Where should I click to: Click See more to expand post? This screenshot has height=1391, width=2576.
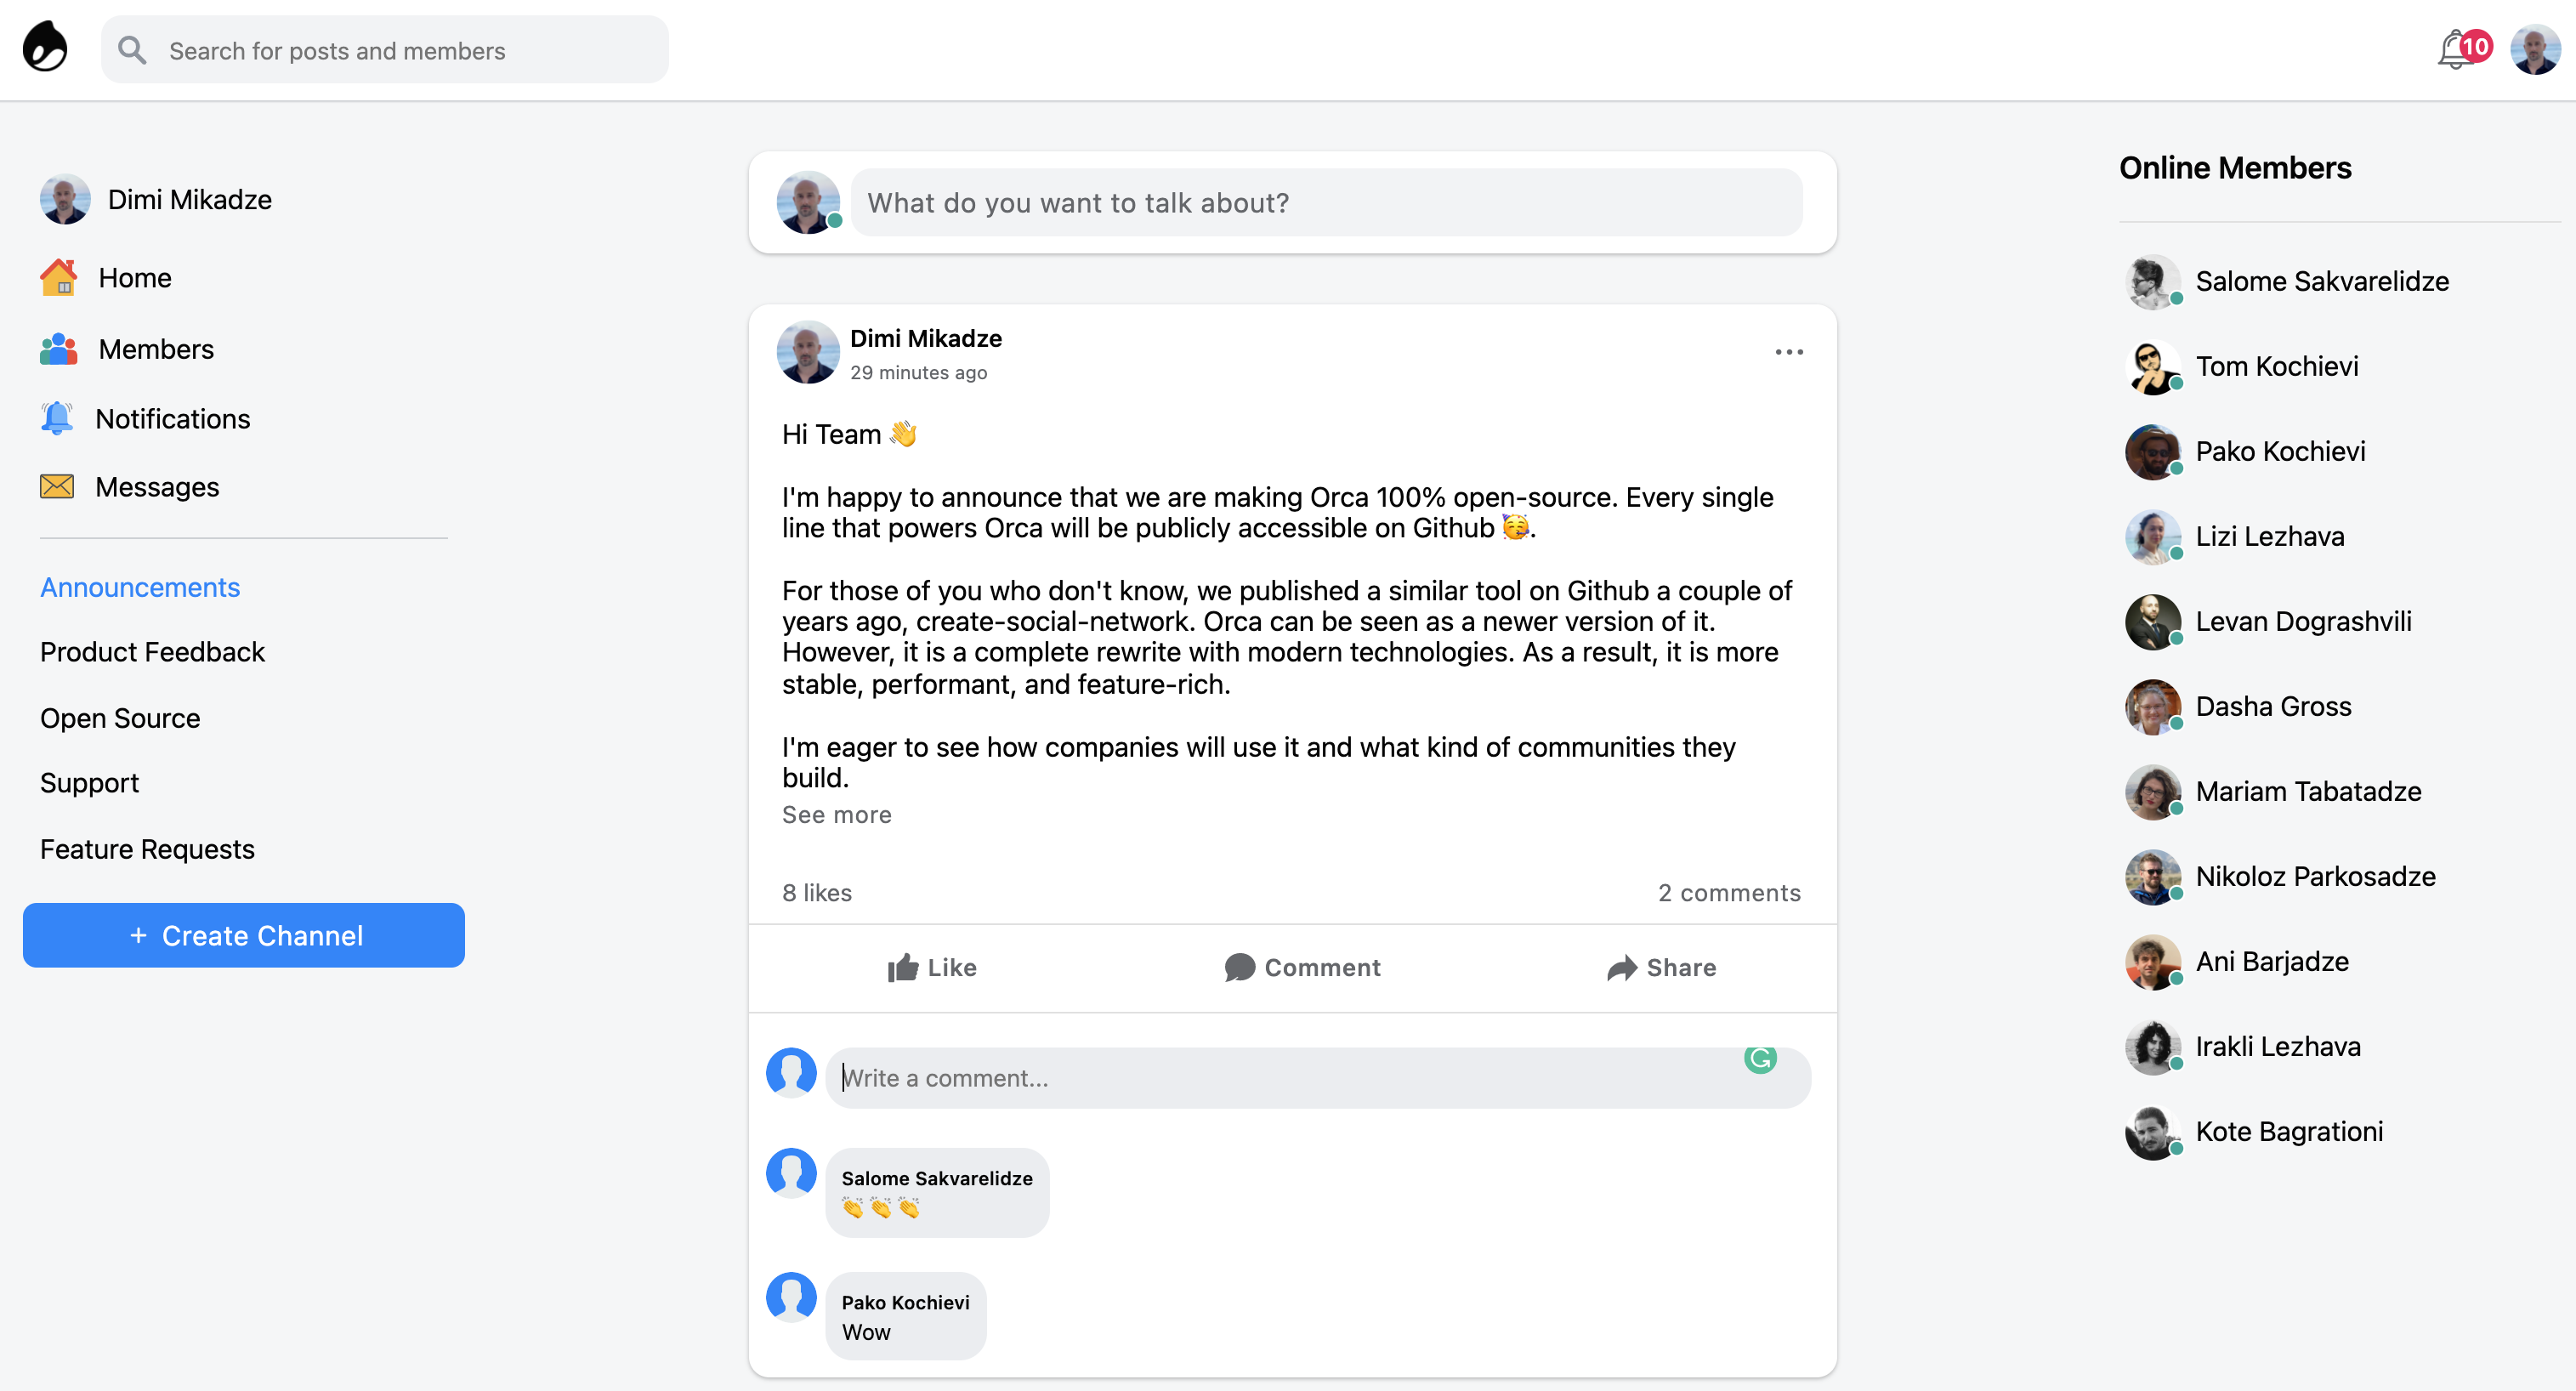pos(834,814)
